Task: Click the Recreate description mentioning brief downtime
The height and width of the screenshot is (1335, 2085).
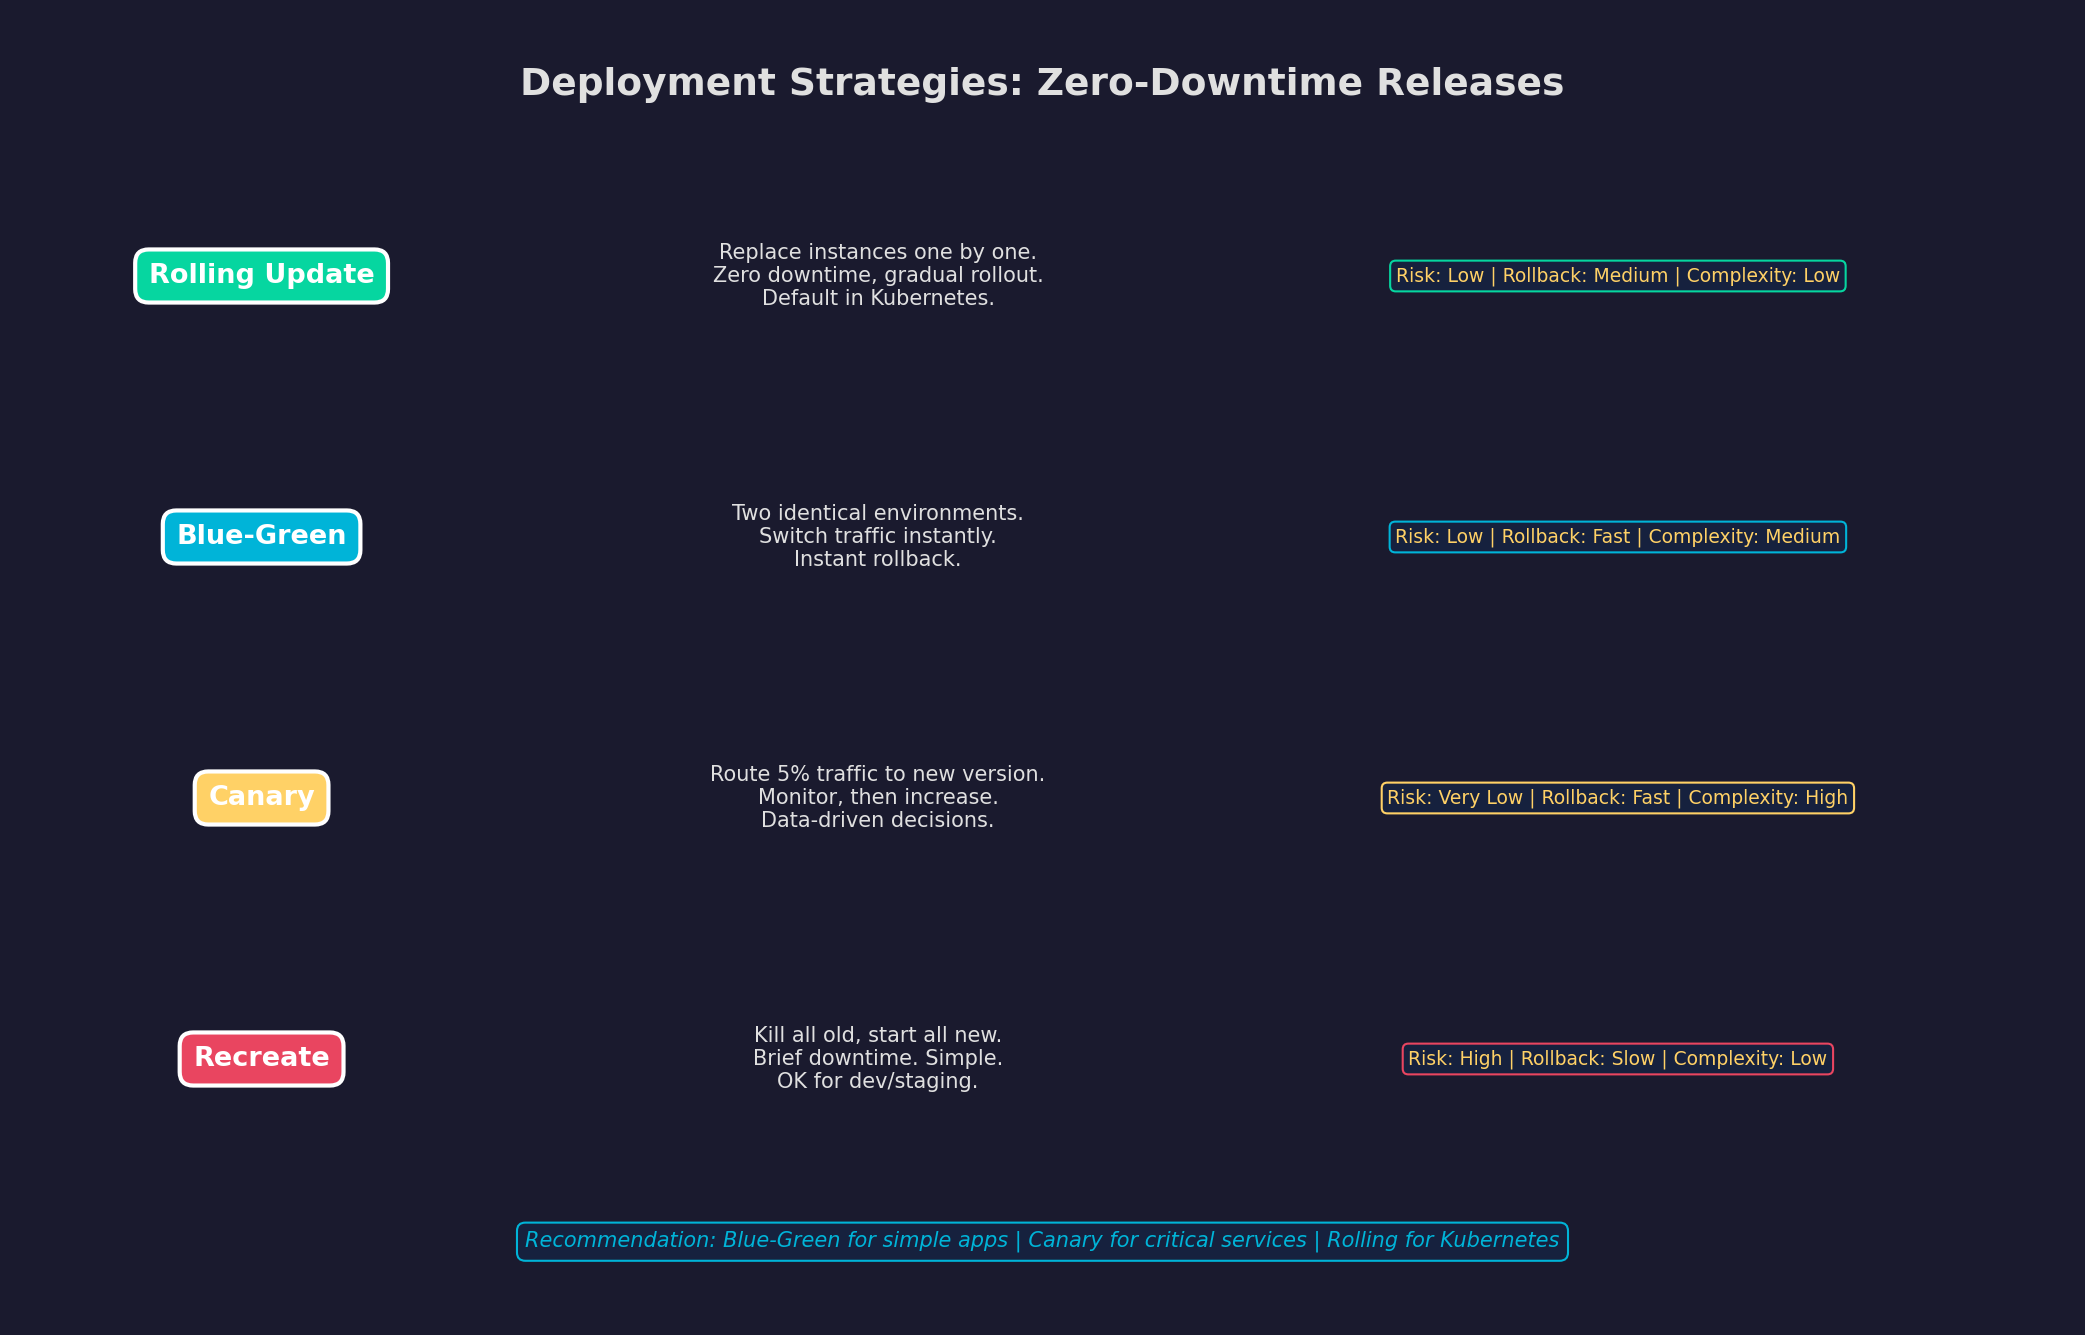Action: [877, 1057]
